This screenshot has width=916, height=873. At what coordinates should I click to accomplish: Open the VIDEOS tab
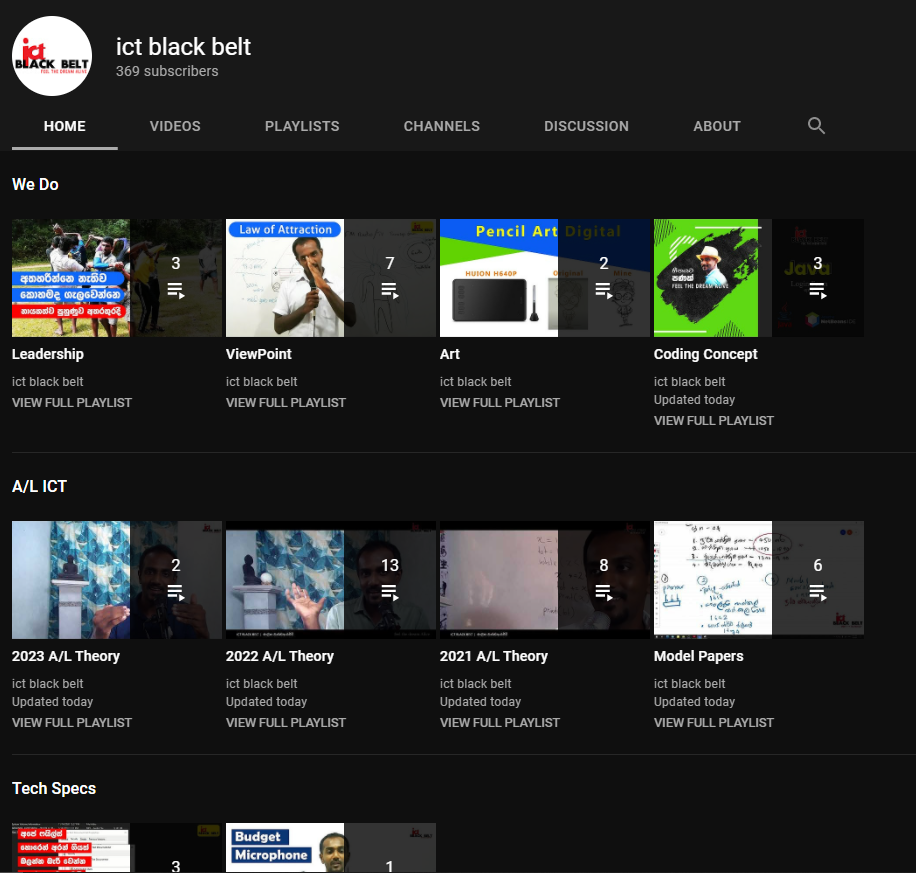point(175,126)
